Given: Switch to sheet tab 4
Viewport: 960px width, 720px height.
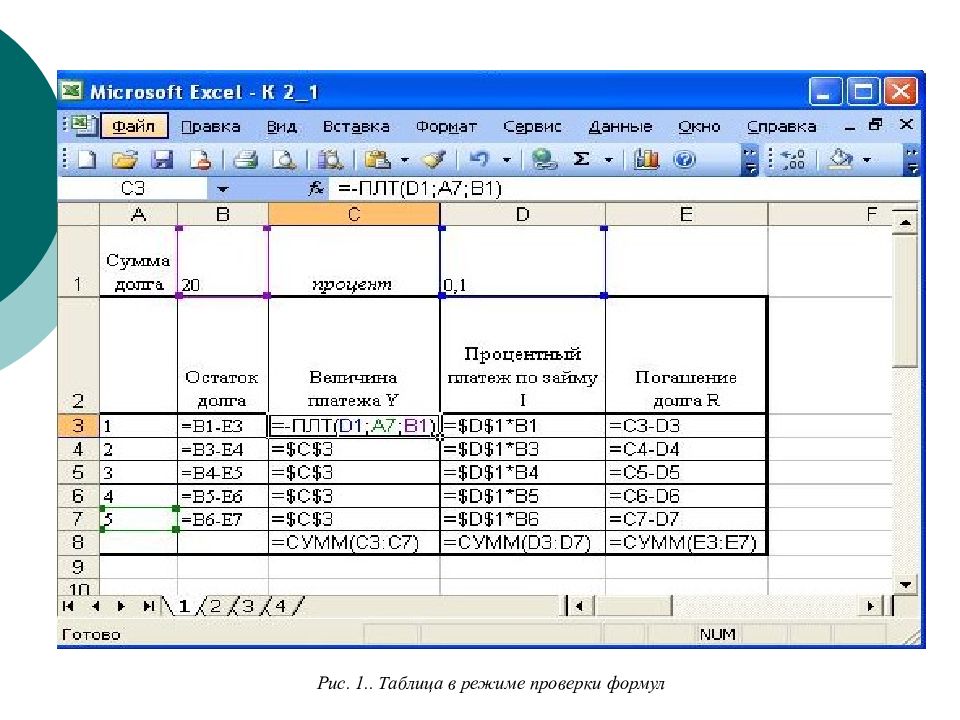Looking at the screenshot, I should pyautogui.click(x=280, y=606).
